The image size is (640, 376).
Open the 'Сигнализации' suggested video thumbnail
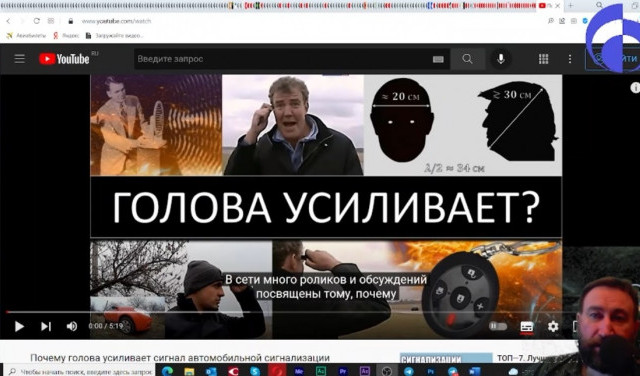click(446, 358)
